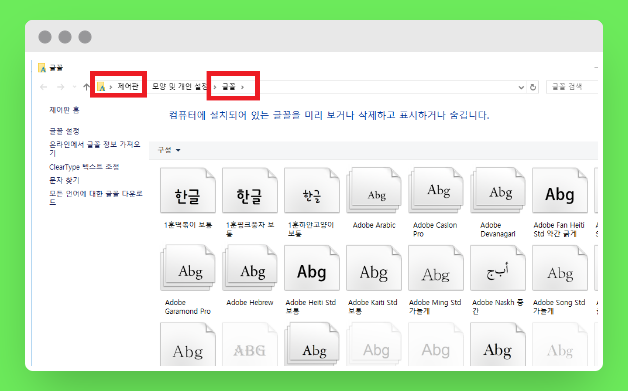Open 문자 찾기 link
The width and height of the screenshot is (628, 391).
point(64,180)
